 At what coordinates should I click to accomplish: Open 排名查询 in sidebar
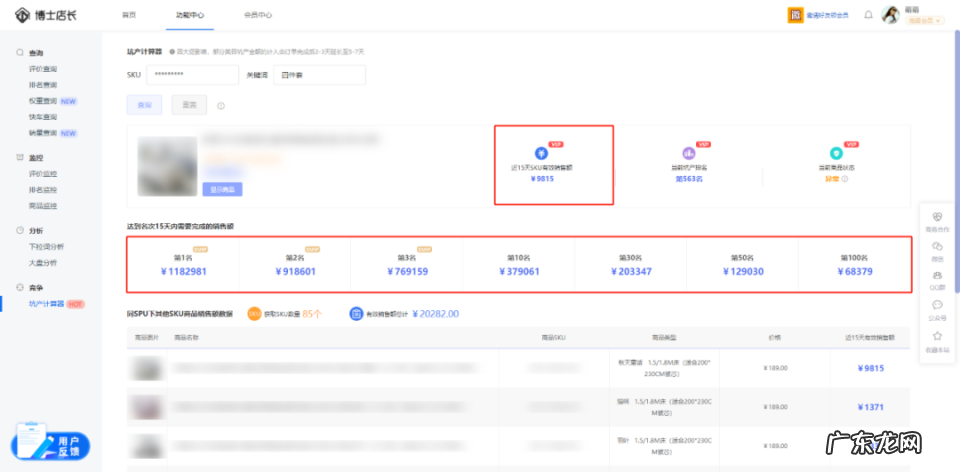tap(43, 85)
